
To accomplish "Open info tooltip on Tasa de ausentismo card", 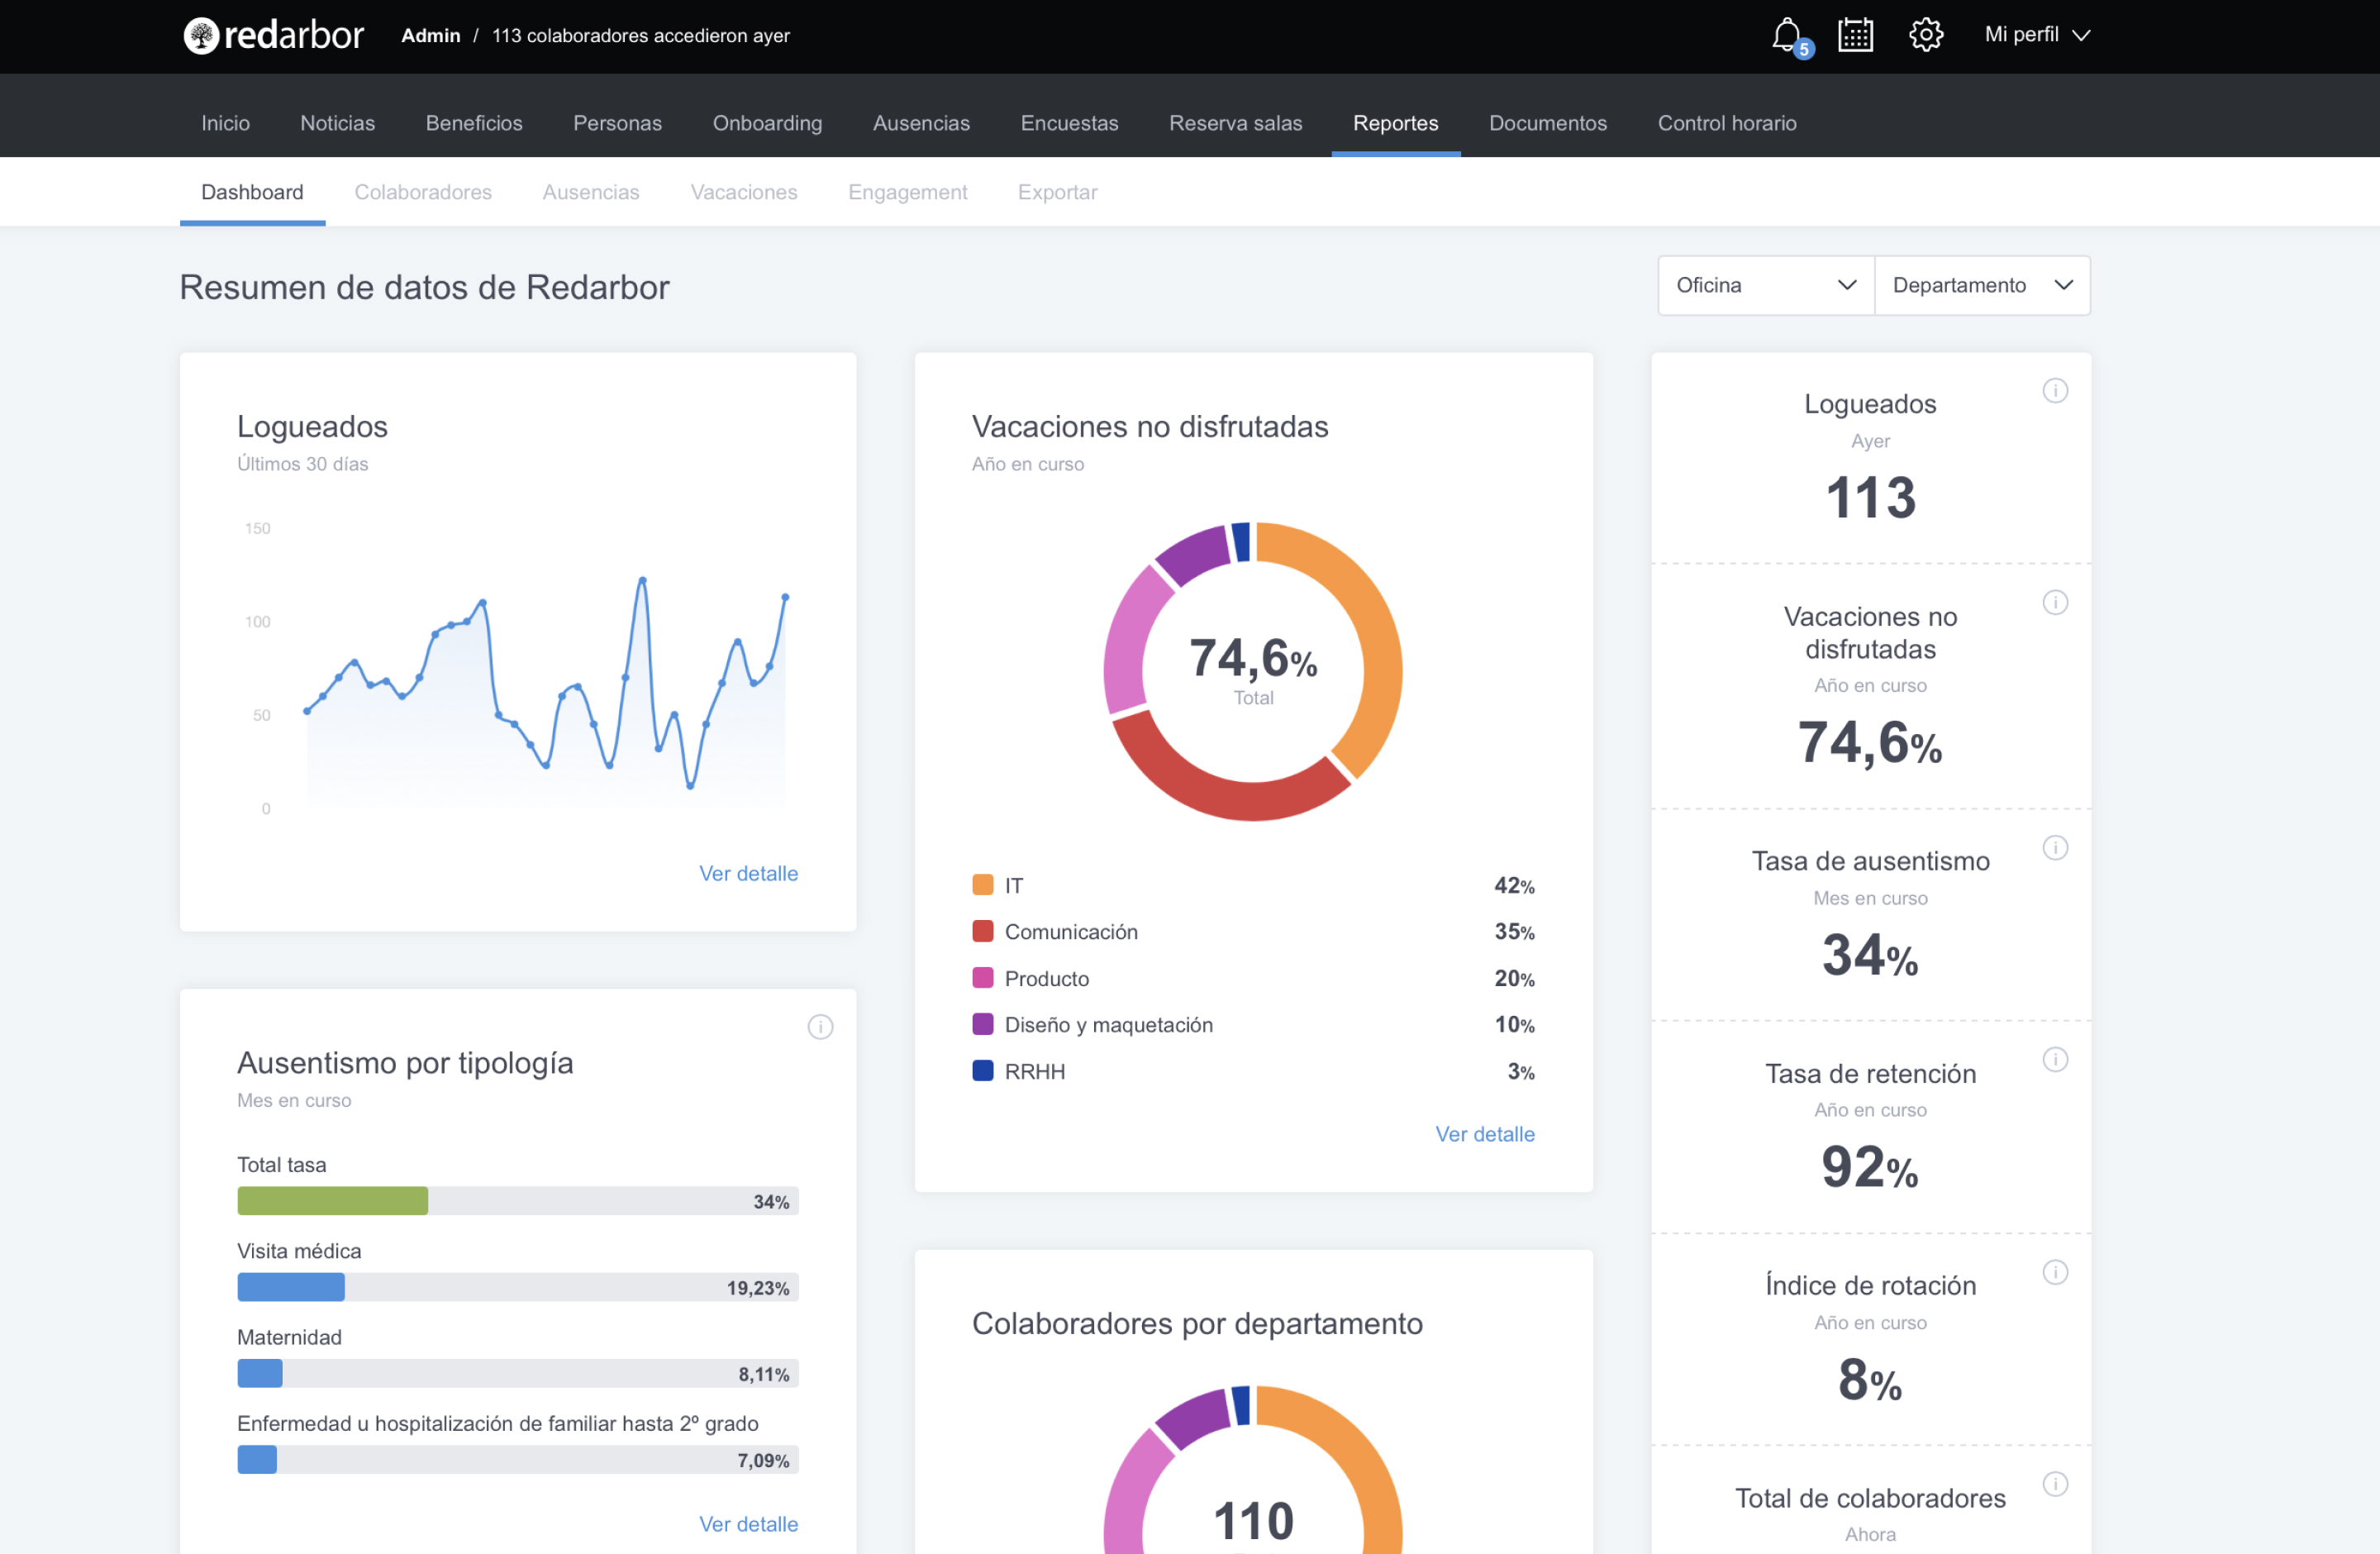I will point(2056,847).
